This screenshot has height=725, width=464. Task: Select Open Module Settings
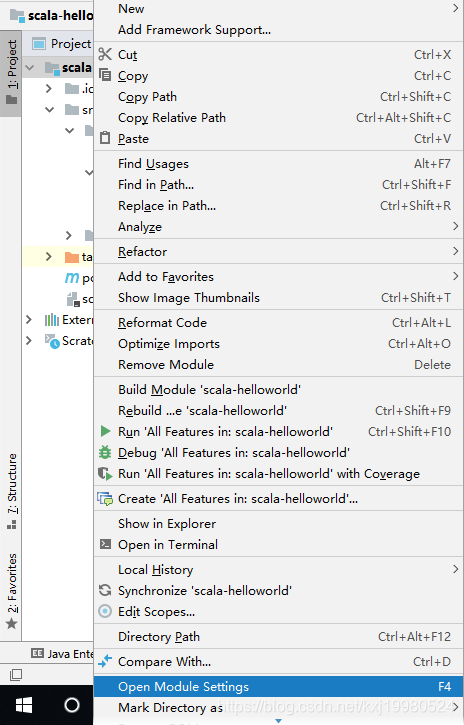pyautogui.click(x=279, y=686)
